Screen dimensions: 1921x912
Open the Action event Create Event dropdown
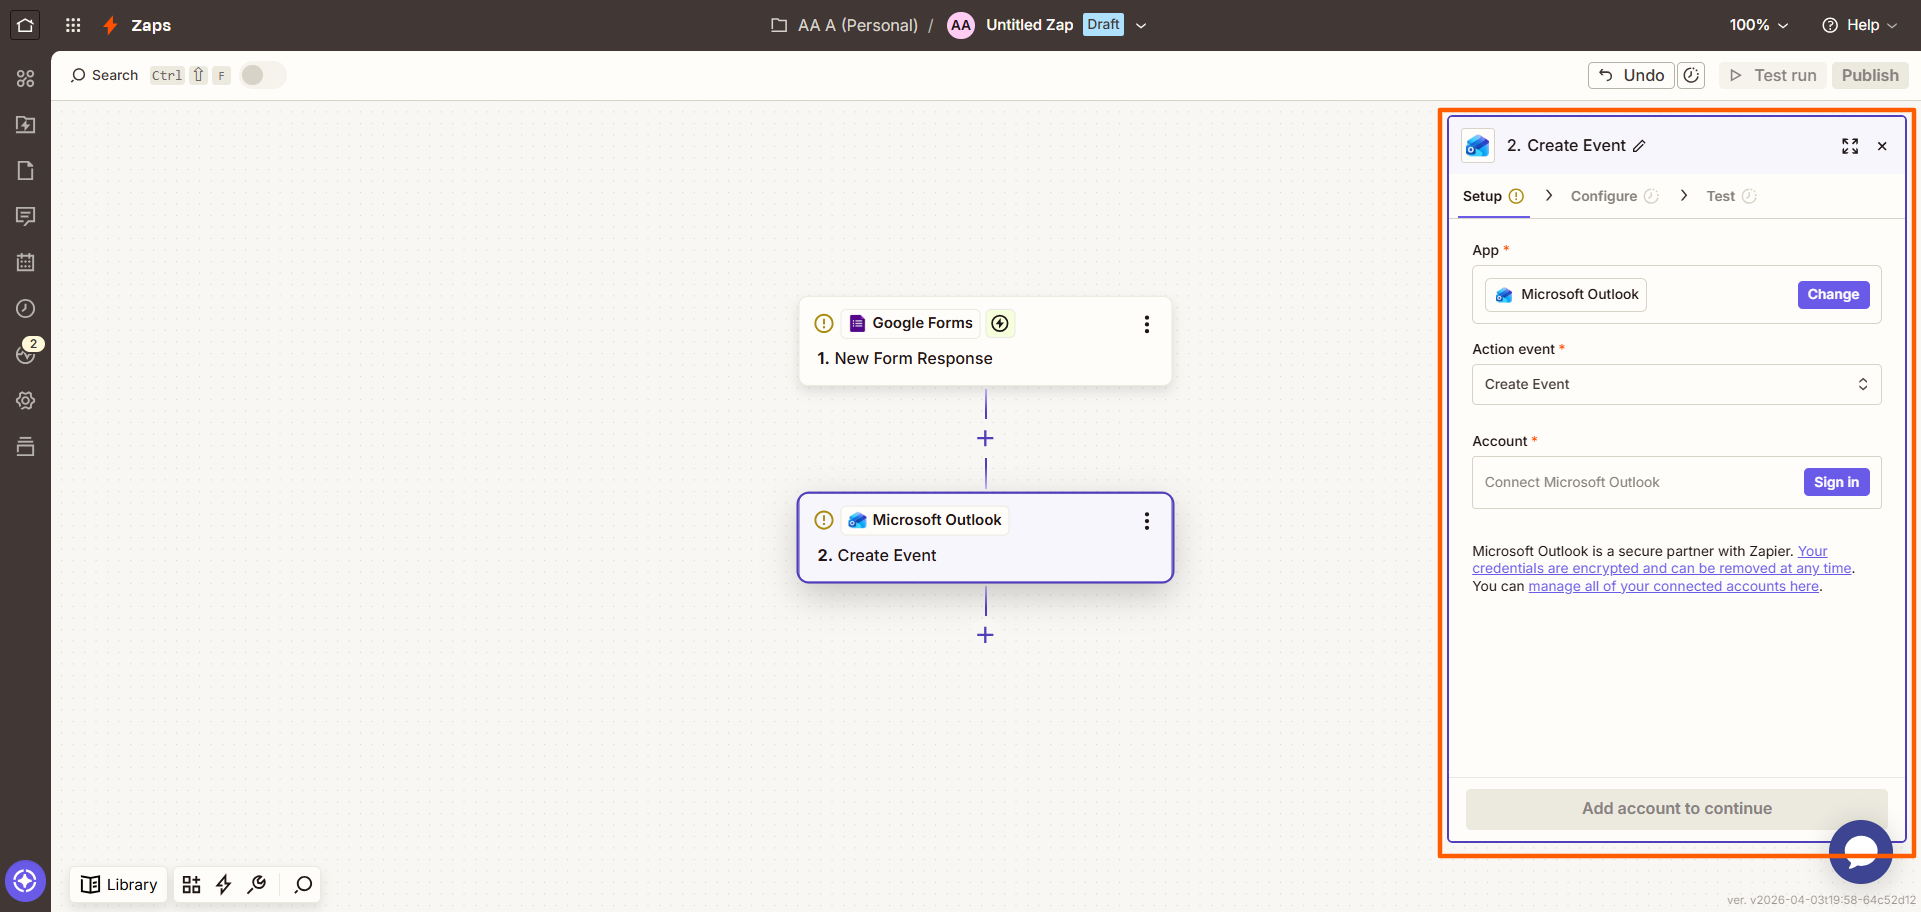[1677, 384]
